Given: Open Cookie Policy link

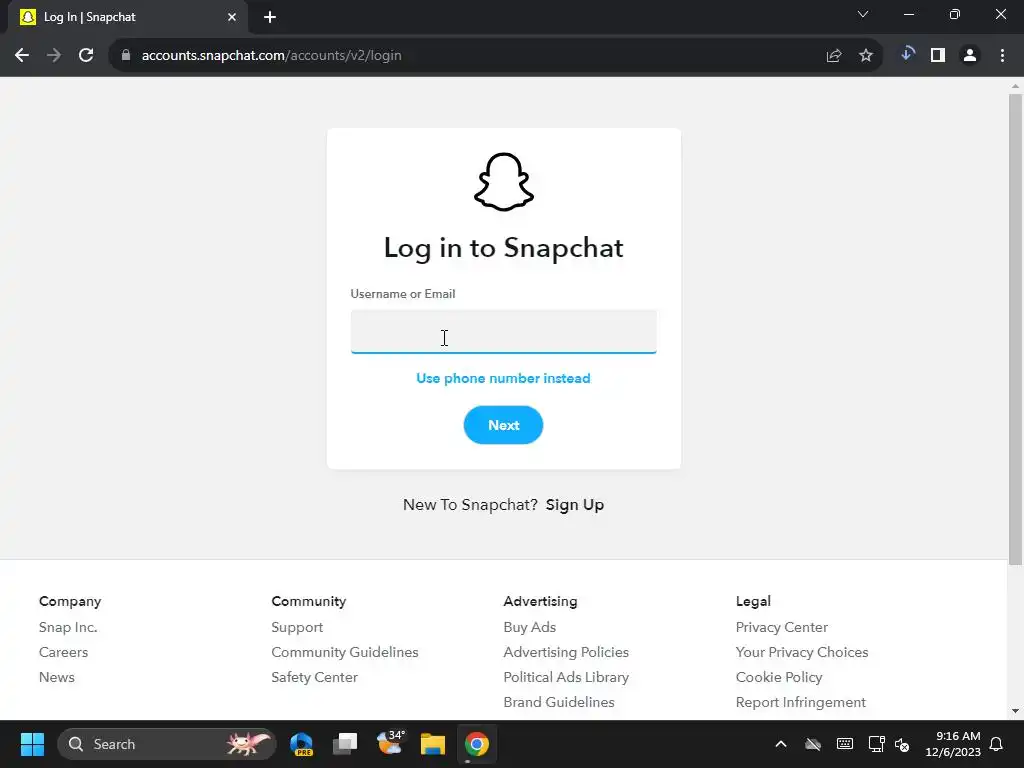Looking at the screenshot, I should point(779,677).
